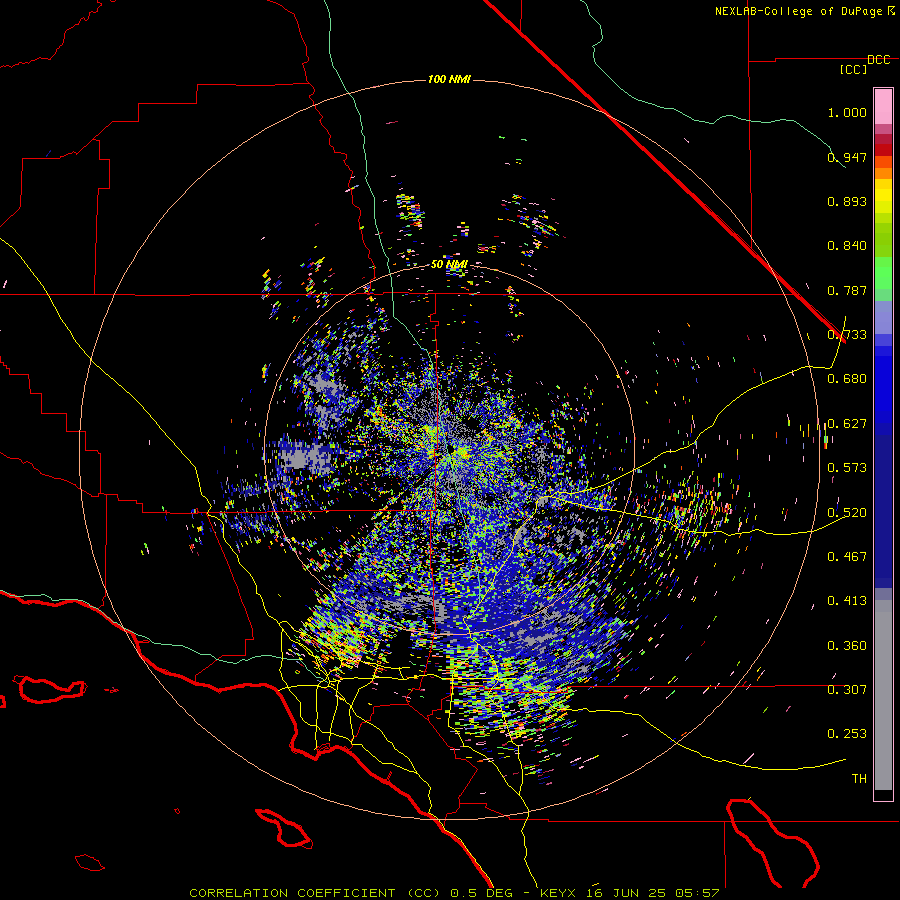Click the NEXLAB-College of DuPage credit text

[x=798, y=11]
